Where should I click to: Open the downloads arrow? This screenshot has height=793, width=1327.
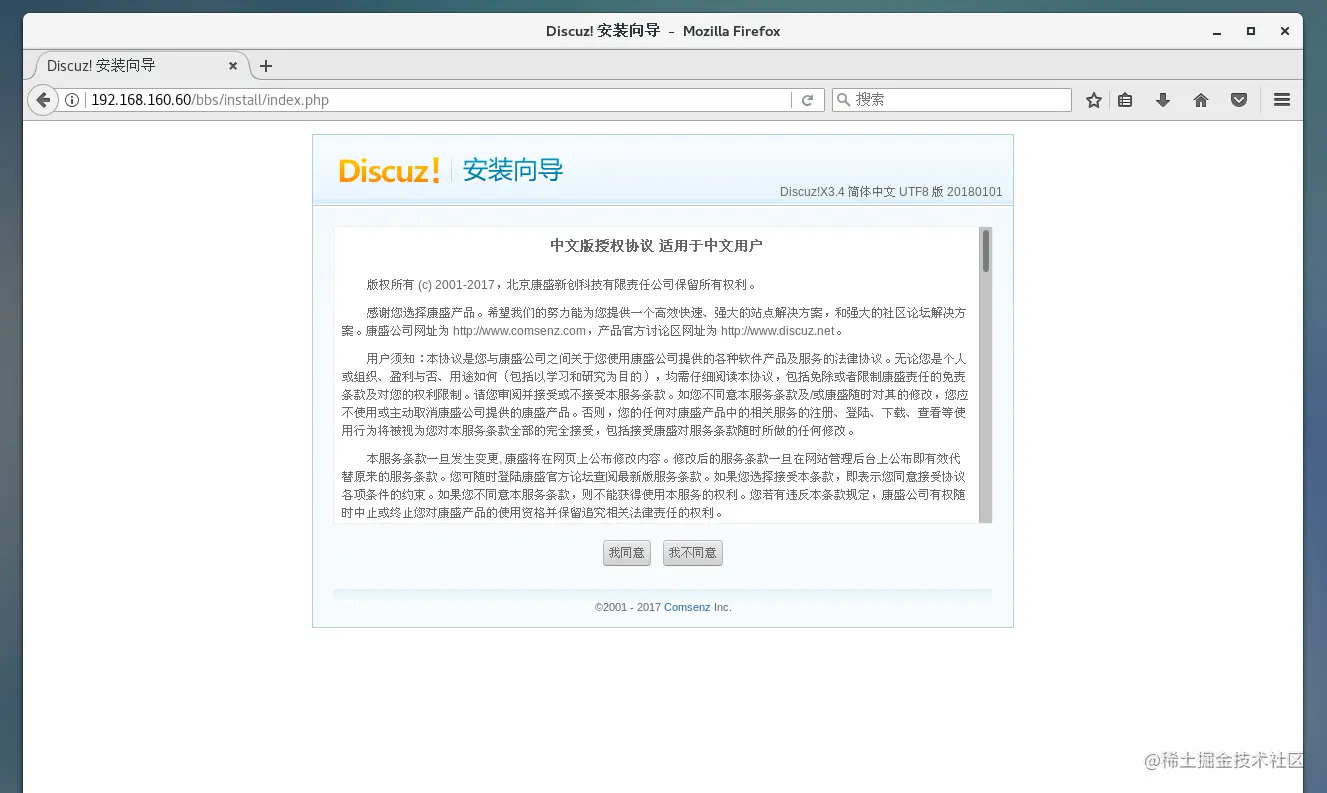[x=1163, y=100]
